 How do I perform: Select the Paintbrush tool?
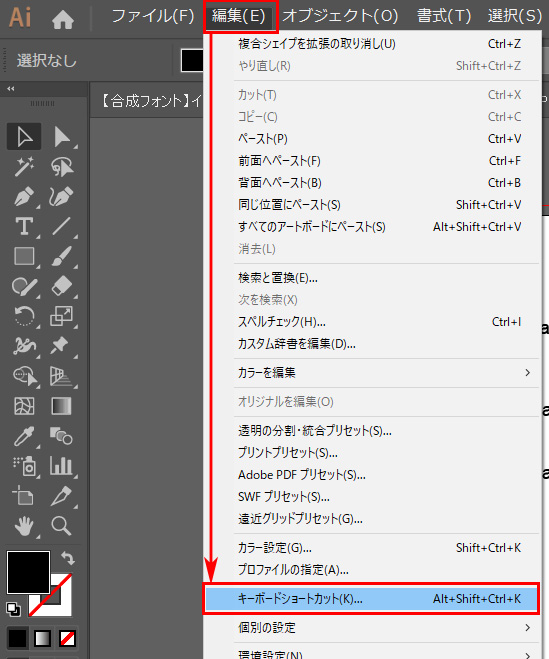tap(62, 256)
